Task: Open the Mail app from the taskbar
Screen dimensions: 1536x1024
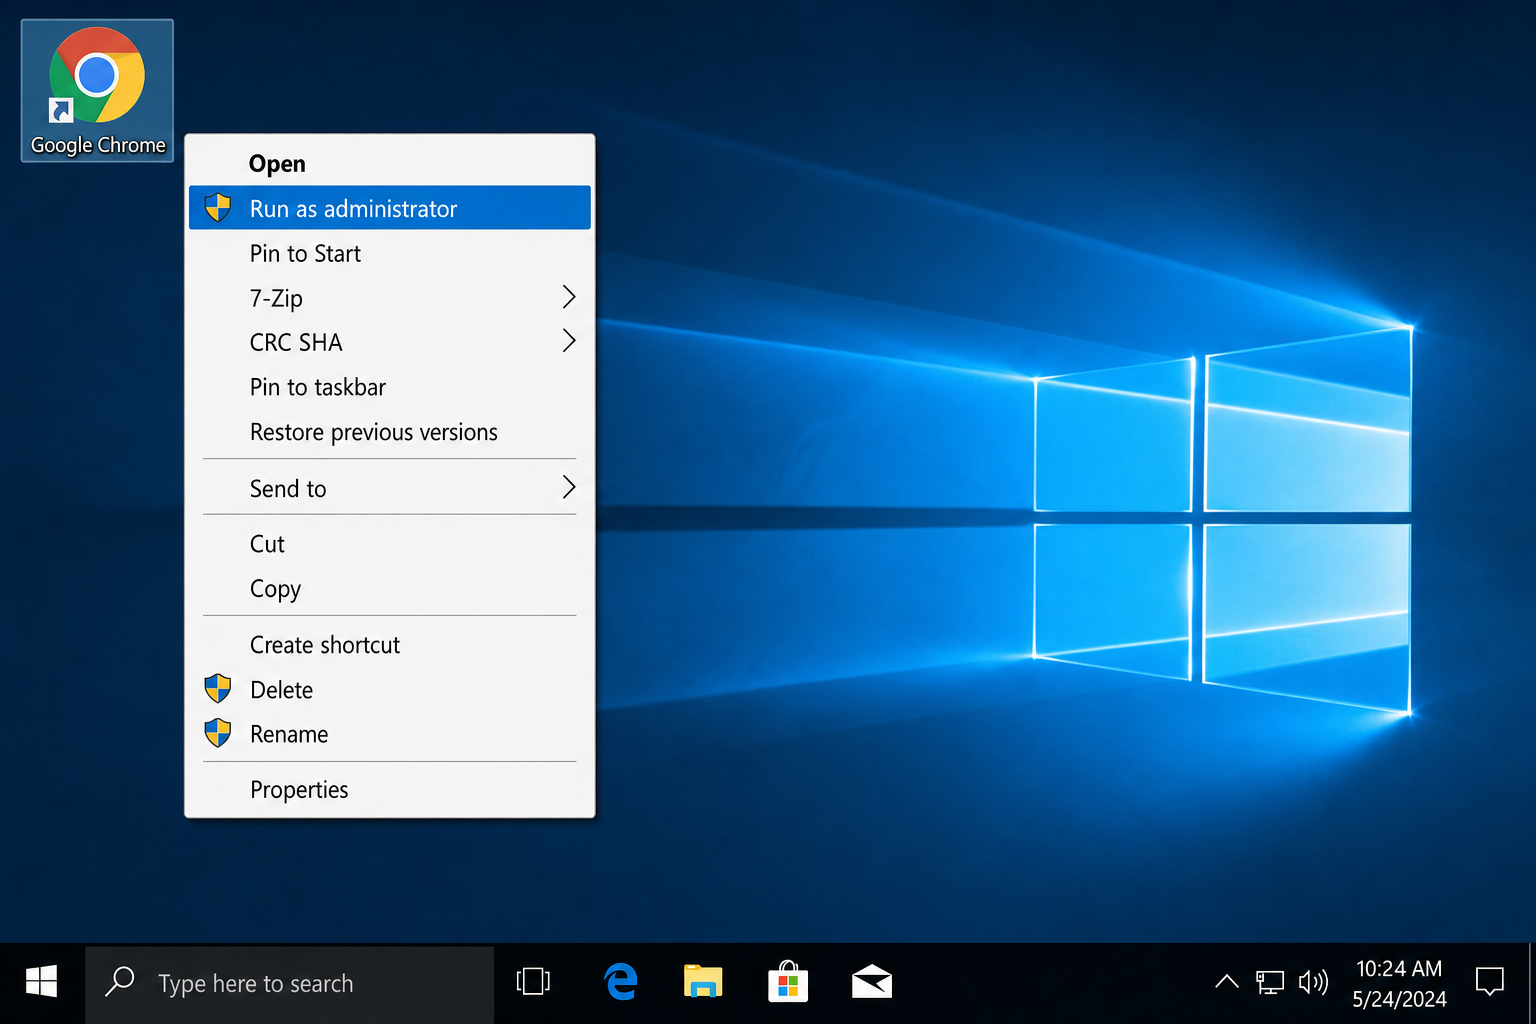Action: [872, 982]
